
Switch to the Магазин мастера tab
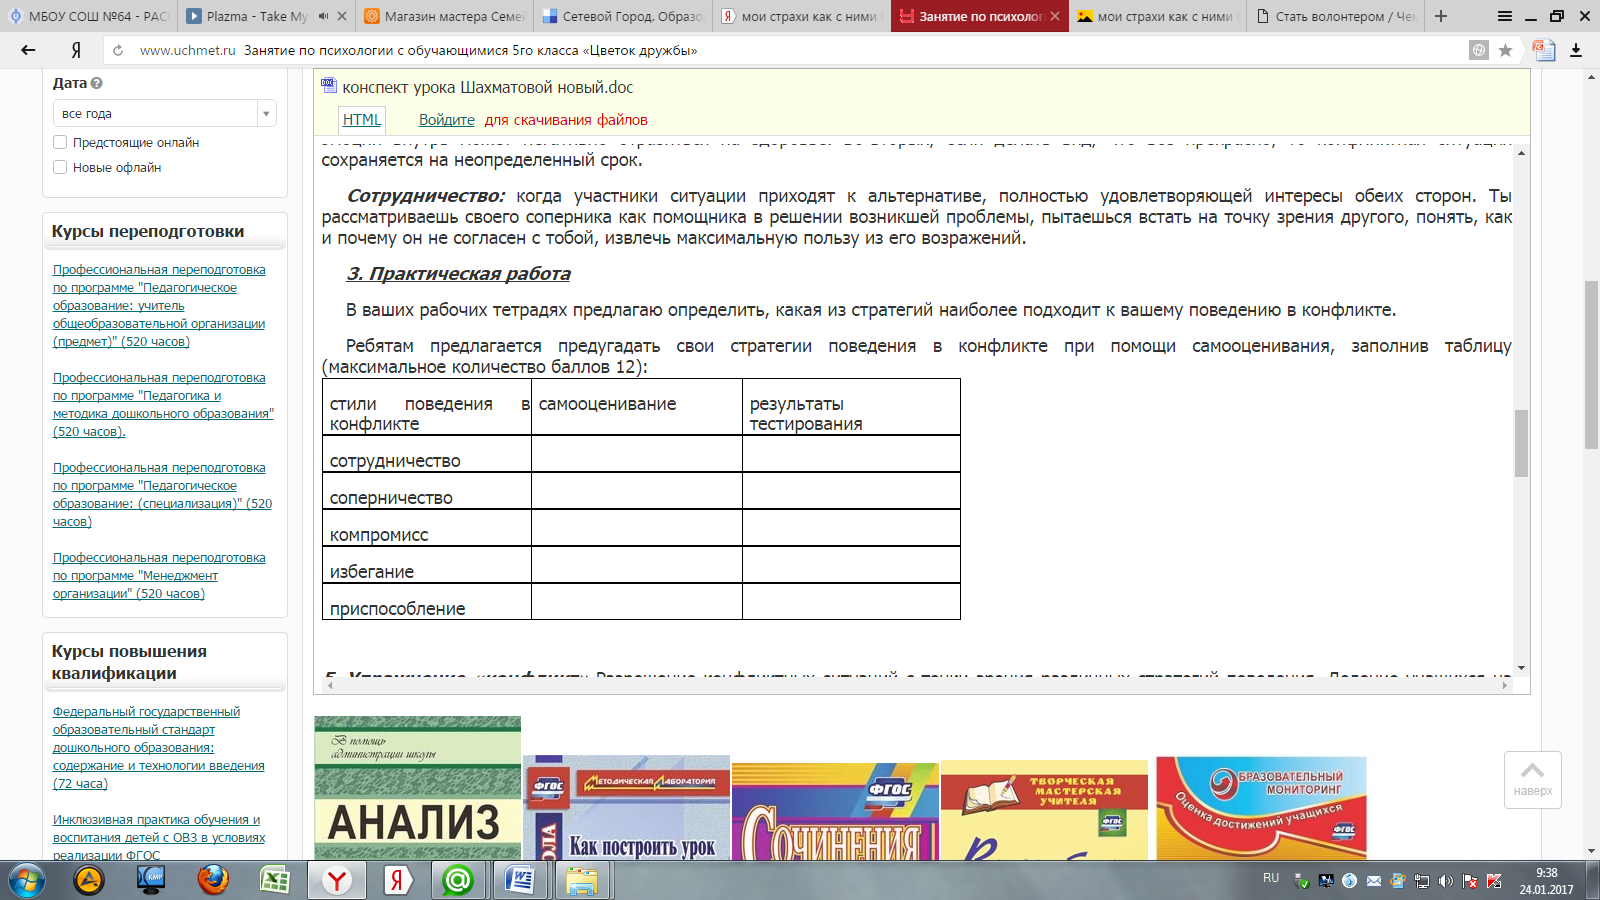pos(444,16)
